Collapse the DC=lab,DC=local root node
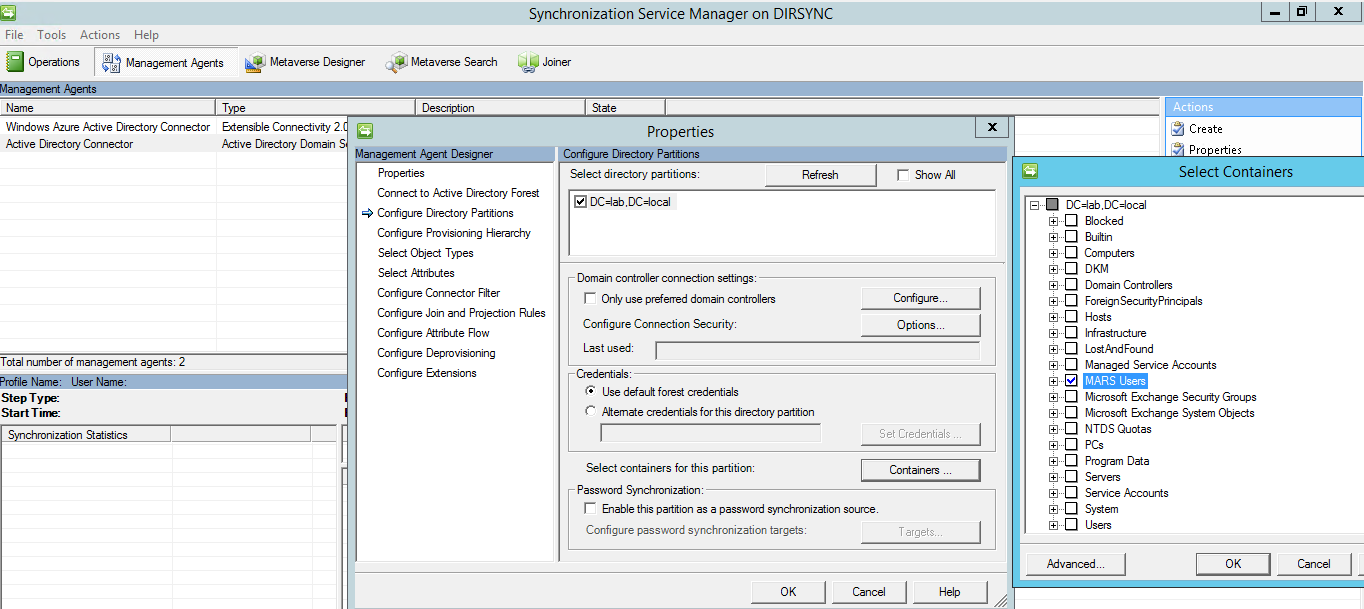1364x609 pixels. pos(1034,205)
